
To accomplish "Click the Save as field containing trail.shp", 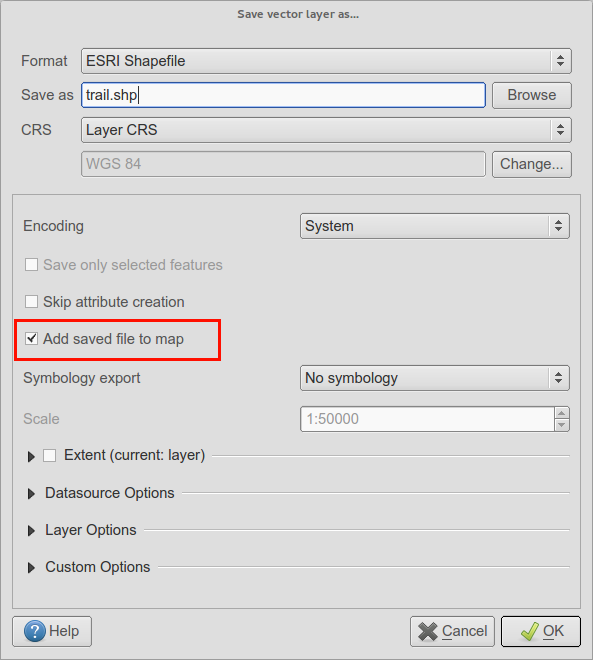I will [x=283, y=95].
